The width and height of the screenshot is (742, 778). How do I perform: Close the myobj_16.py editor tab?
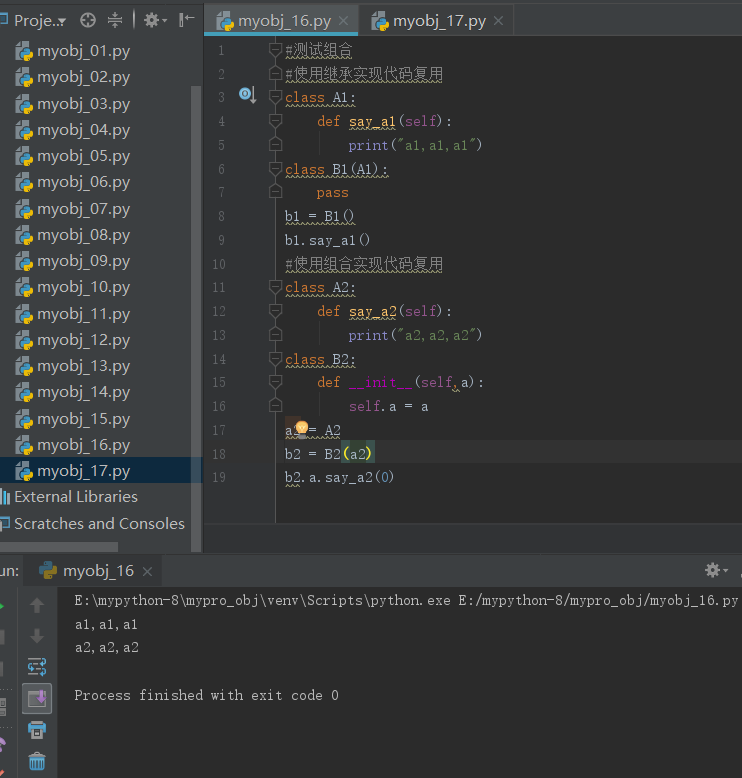[343, 21]
